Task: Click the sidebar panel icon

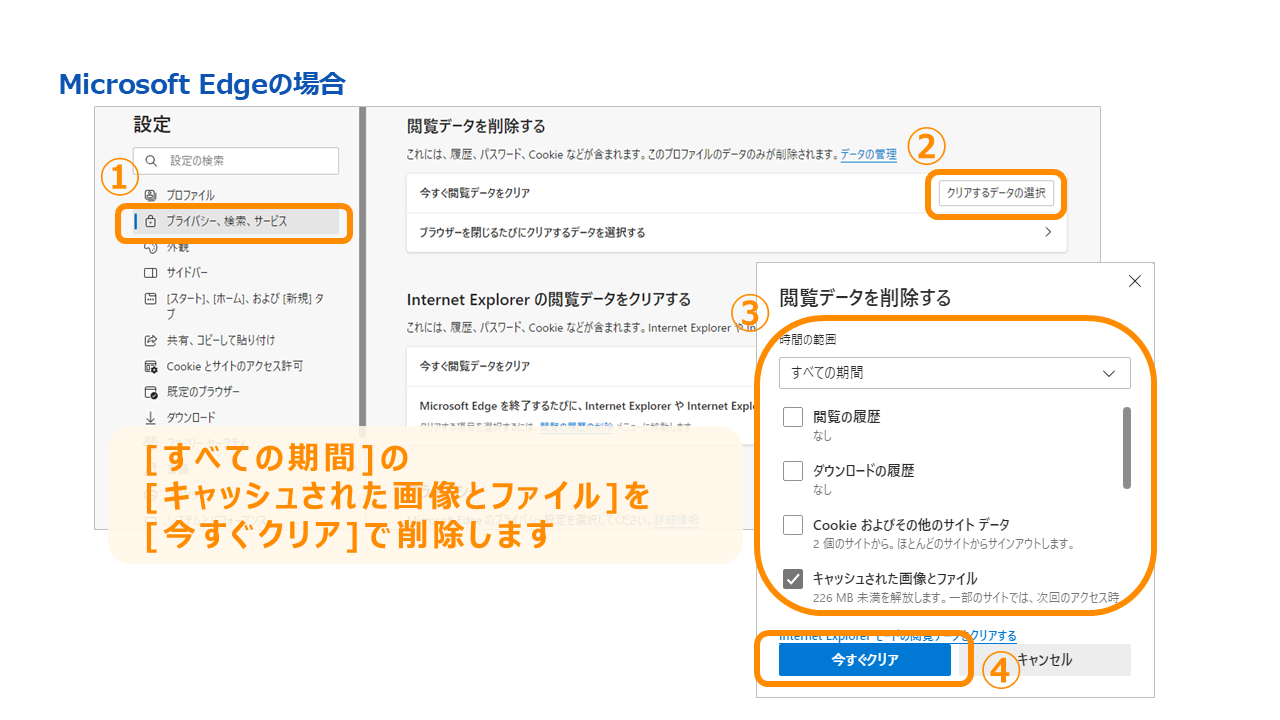Action: point(151,273)
